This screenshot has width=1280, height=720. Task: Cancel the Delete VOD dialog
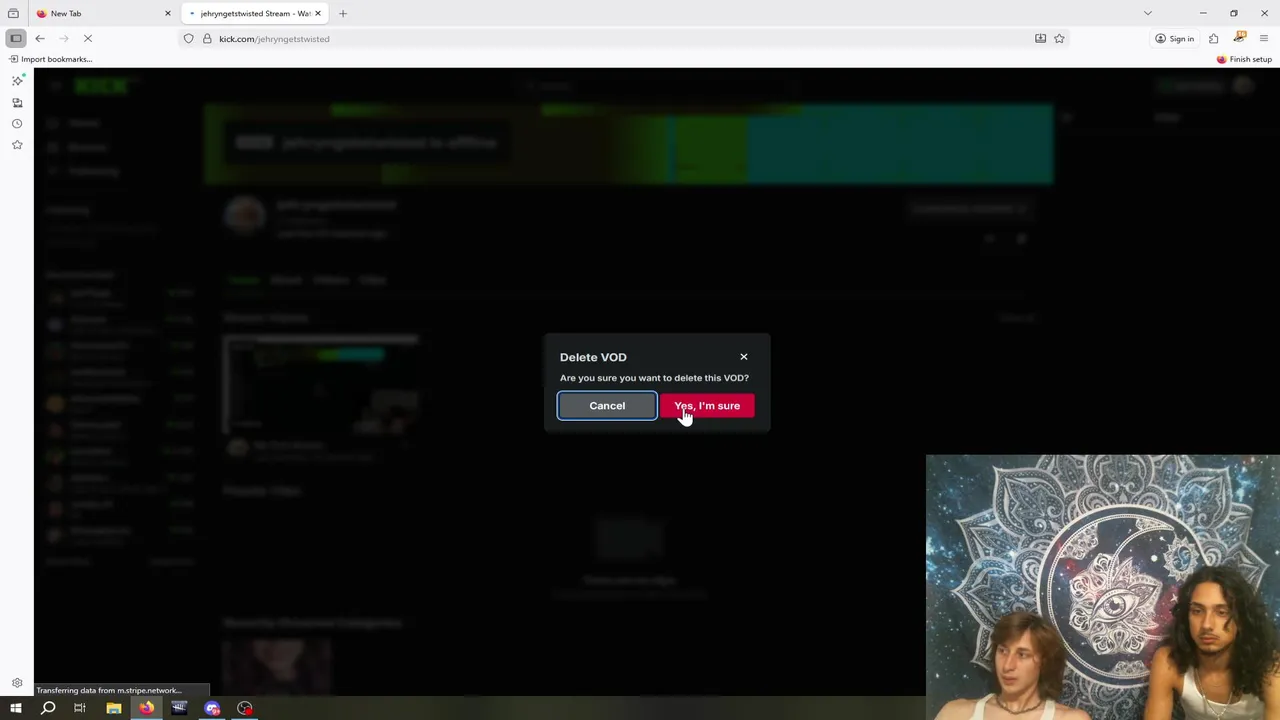point(607,406)
